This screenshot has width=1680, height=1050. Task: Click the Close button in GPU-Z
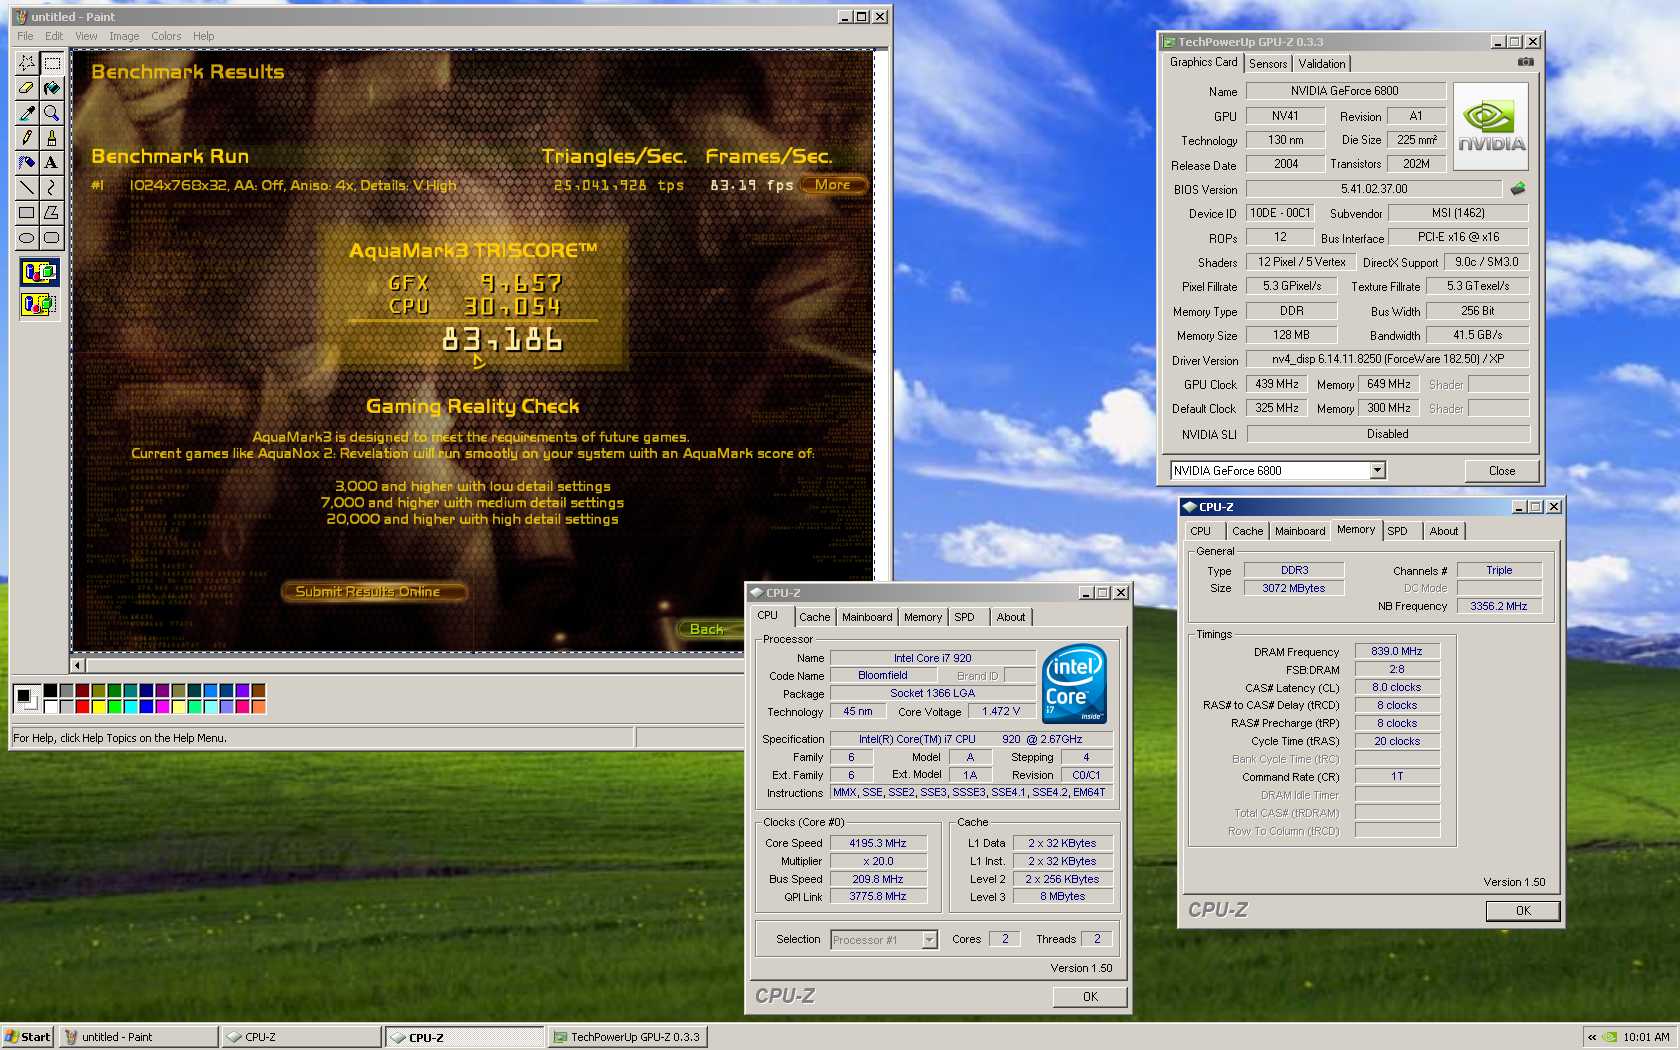[1501, 471]
